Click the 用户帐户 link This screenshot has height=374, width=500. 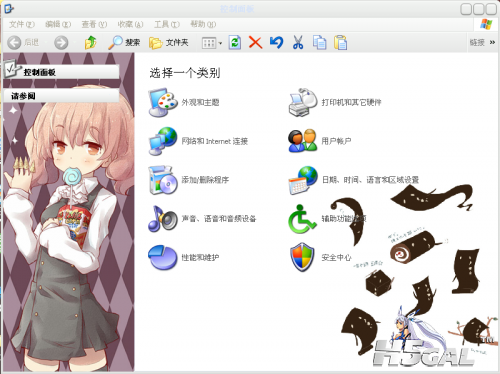(336, 141)
